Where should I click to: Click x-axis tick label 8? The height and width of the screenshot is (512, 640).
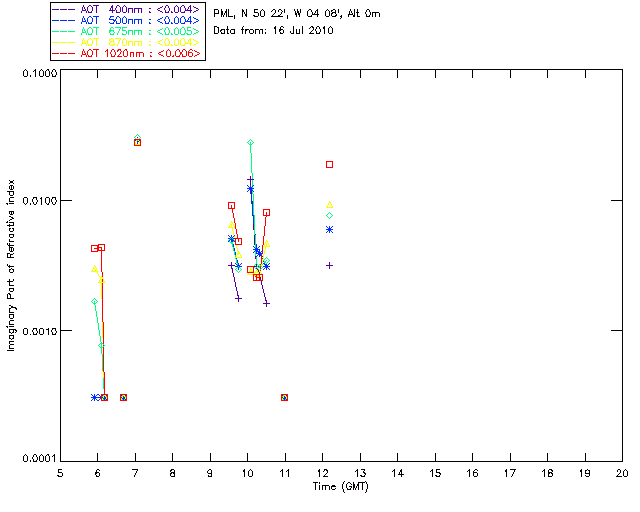(173, 473)
